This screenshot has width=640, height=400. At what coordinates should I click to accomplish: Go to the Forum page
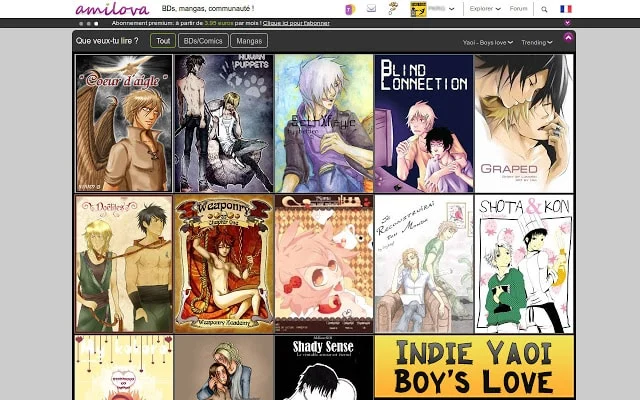click(518, 9)
